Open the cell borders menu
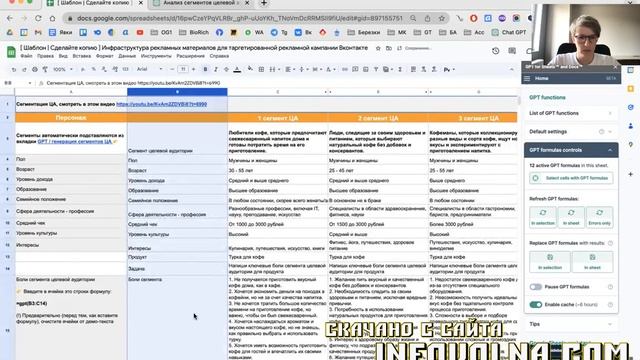 click(261, 69)
